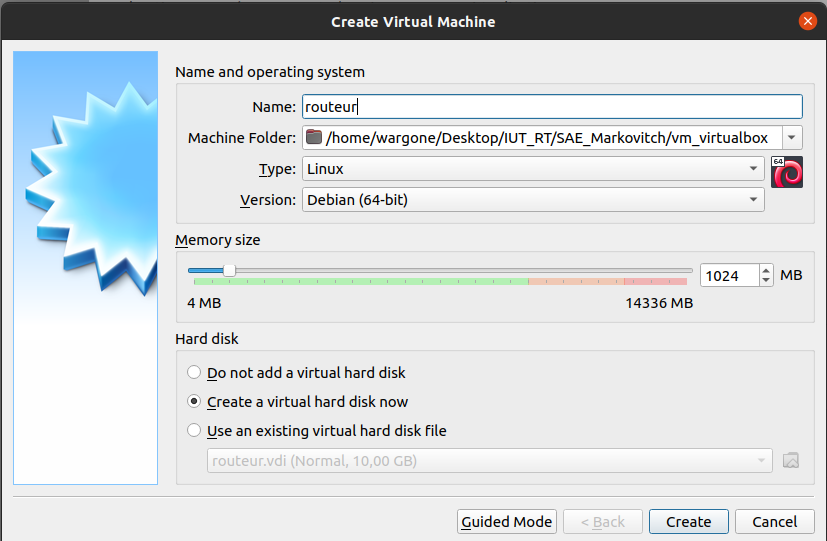This screenshot has width=827, height=541.
Task: Click into the Name field containing routeur
Action: (x=552, y=107)
